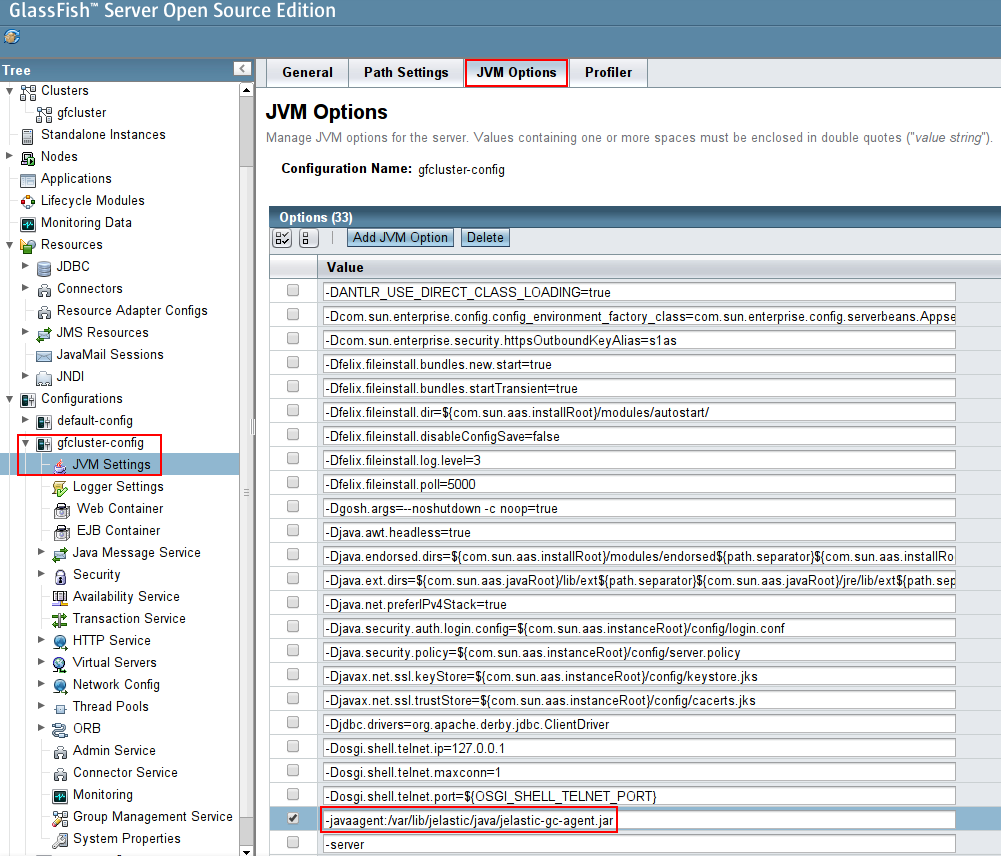This screenshot has width=1001, height=856.
Task: Click the Monitoring Data icon in tree
Action: pos(28,223)
